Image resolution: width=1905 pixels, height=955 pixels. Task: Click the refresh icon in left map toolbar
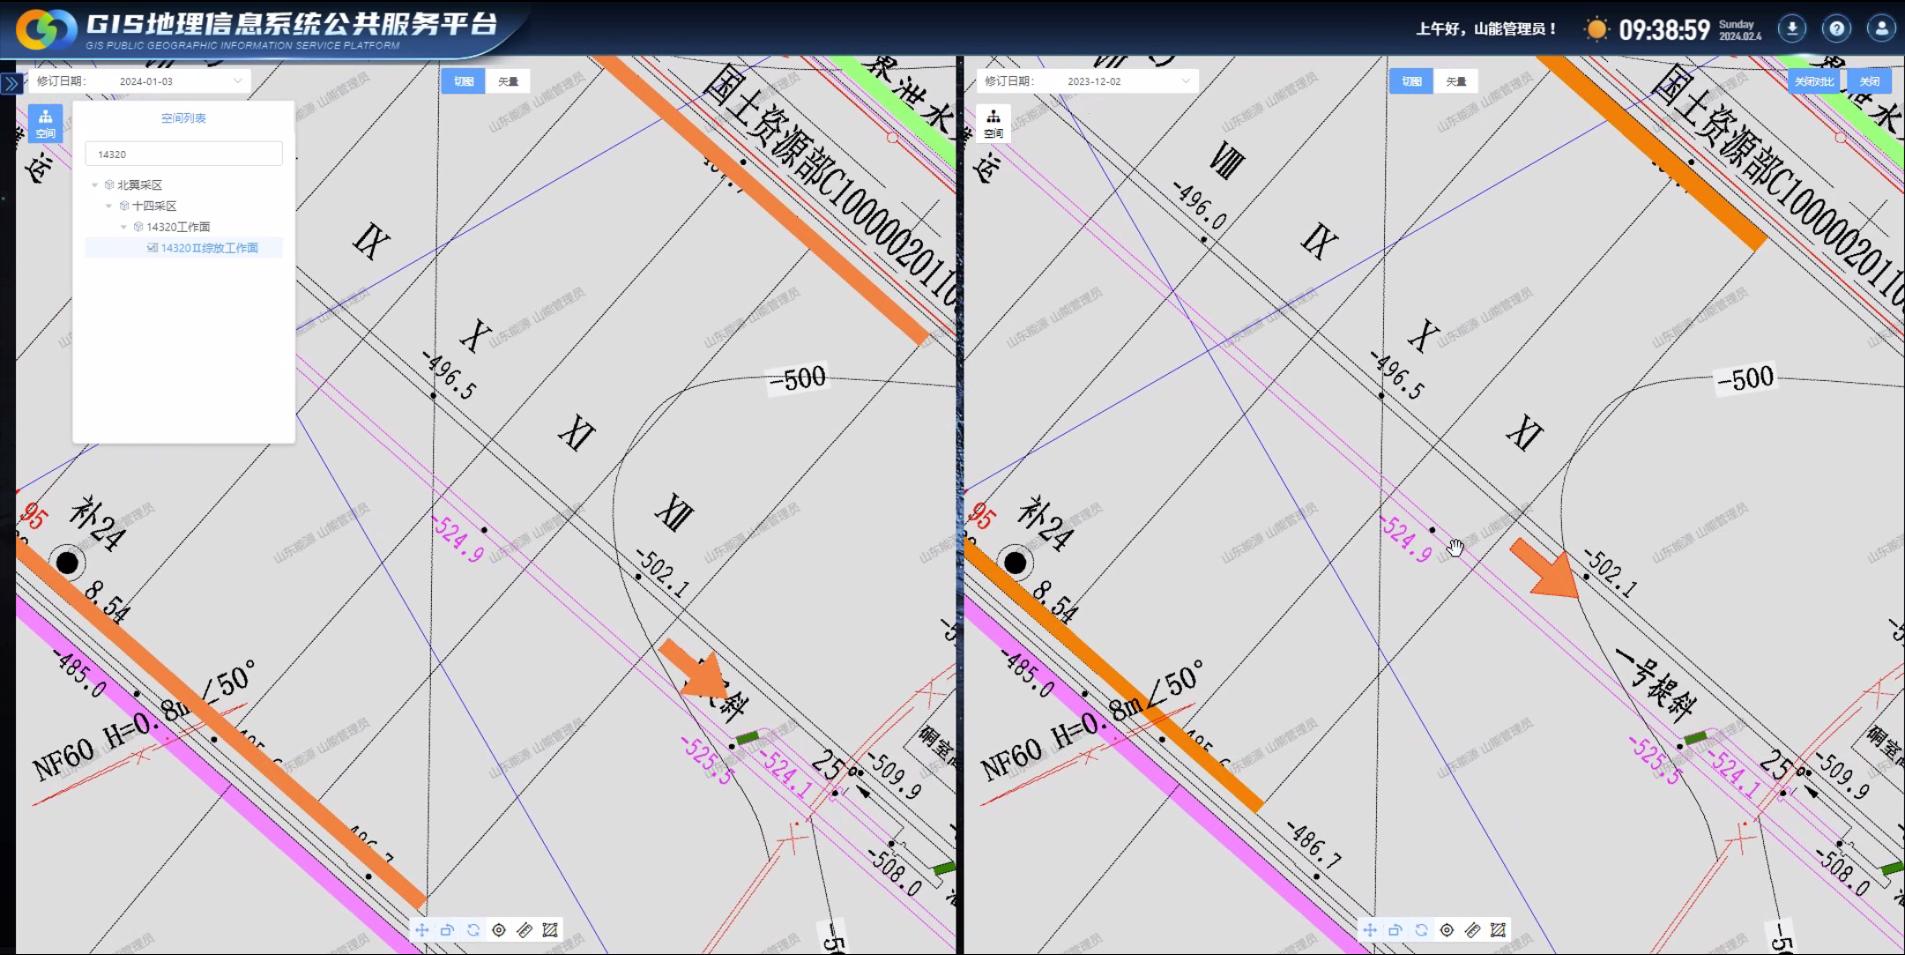(x=473, y=930)
